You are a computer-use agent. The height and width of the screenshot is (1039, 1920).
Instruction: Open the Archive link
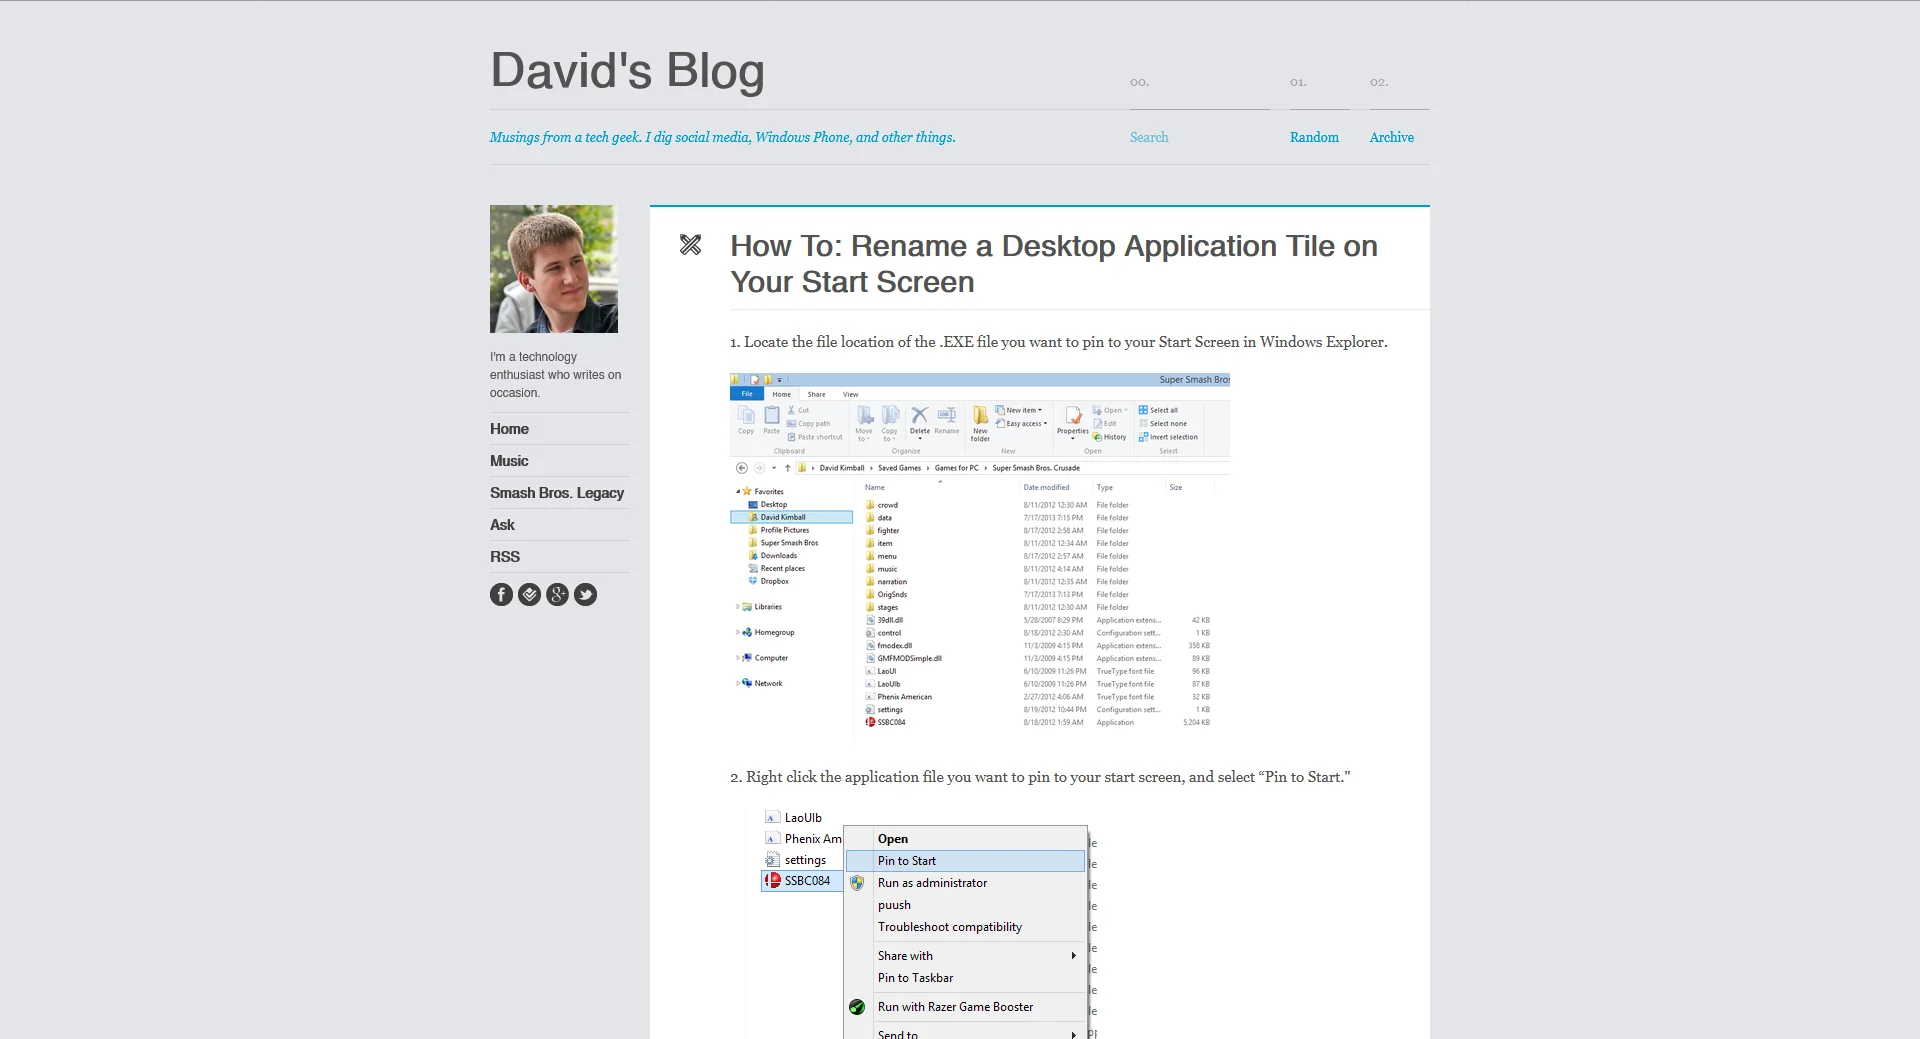tap(1391, 137)
